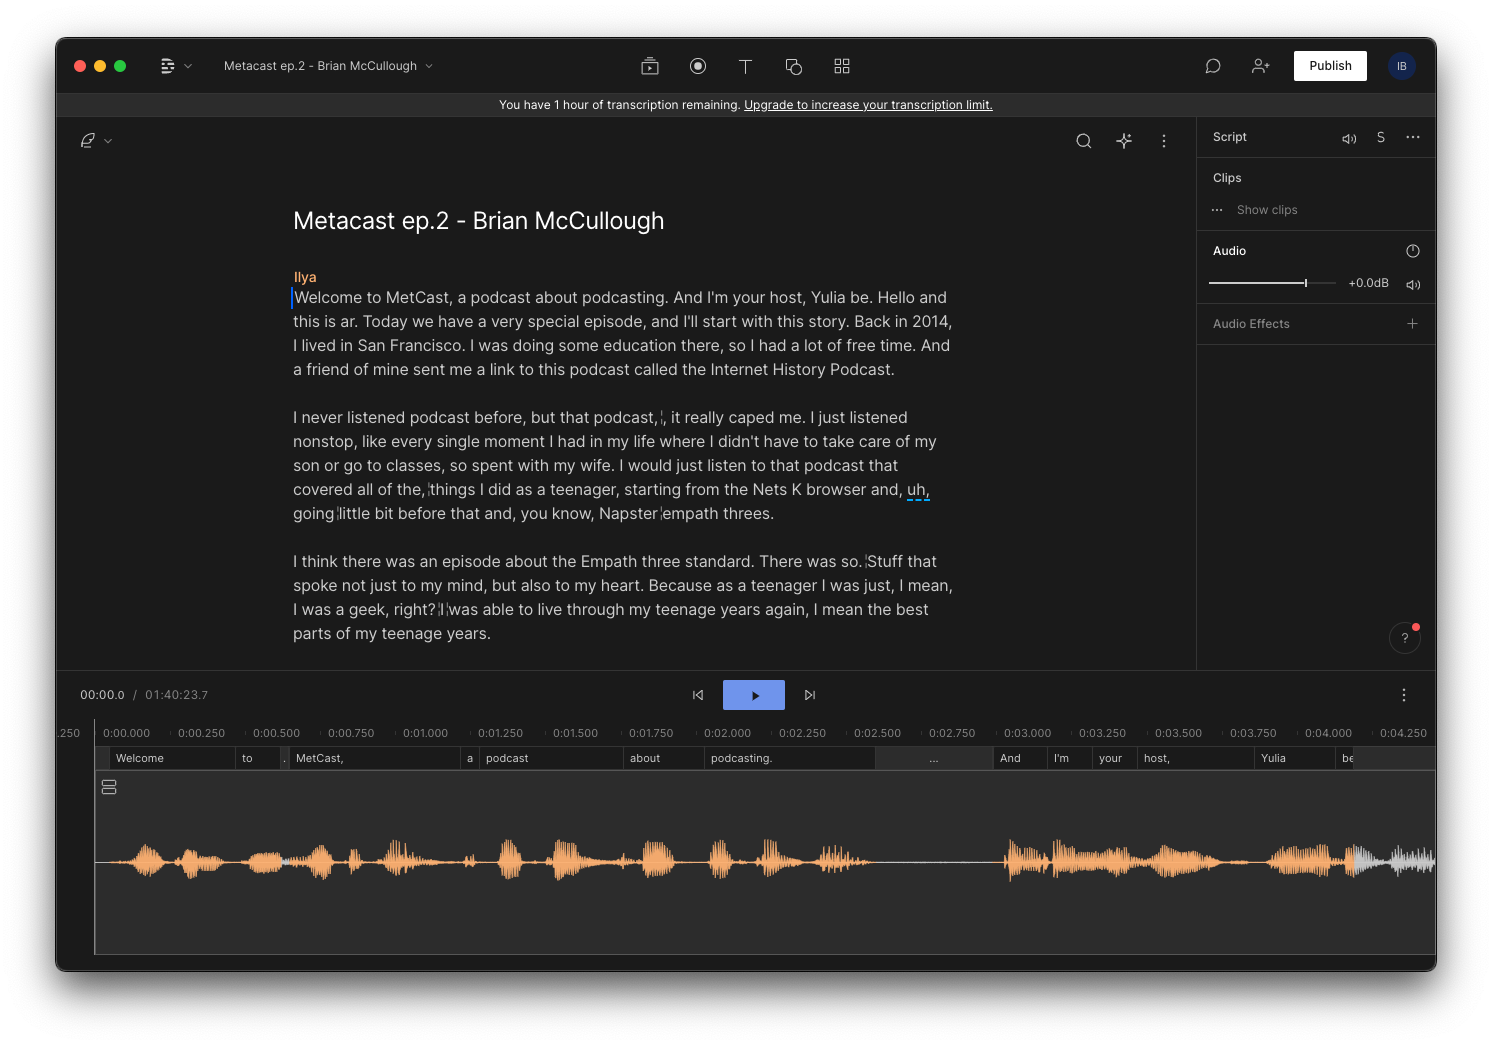Click the Audio Effects label
The image size is (1492, 1045).
(x=1251, y=324)
